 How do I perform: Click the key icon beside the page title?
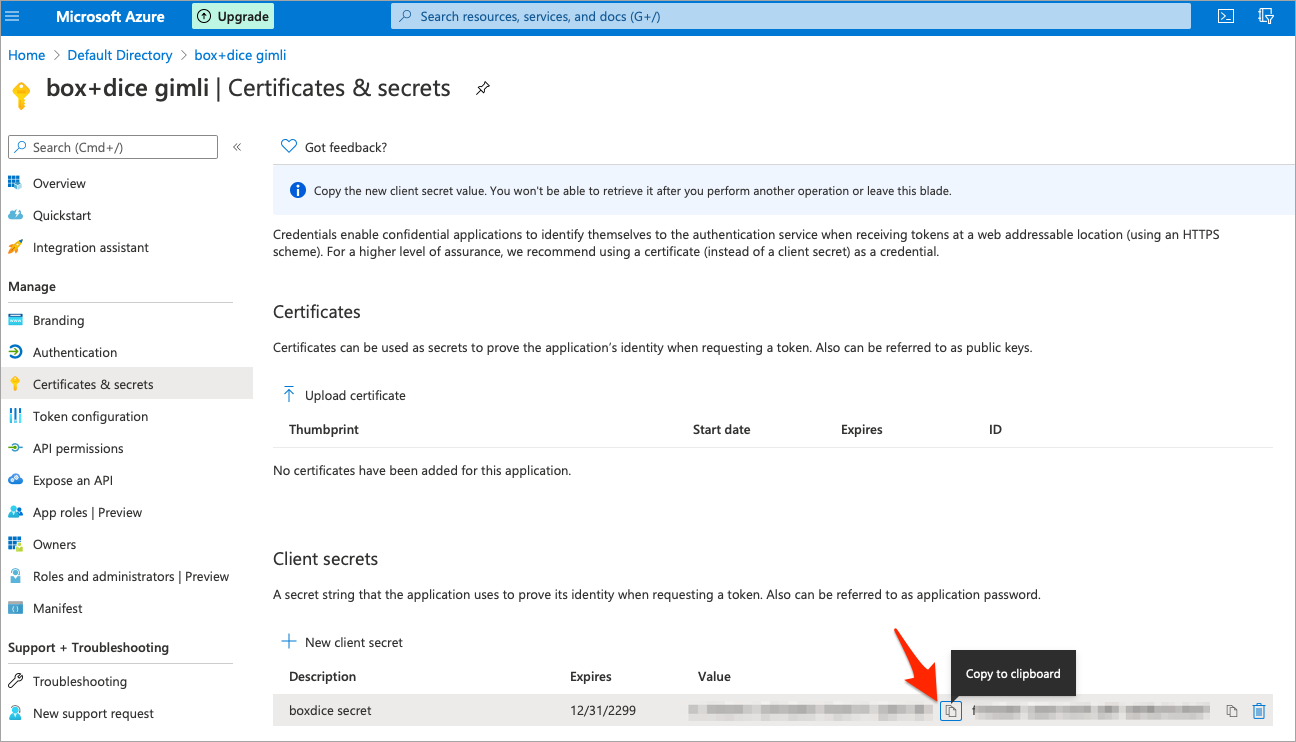21,94
